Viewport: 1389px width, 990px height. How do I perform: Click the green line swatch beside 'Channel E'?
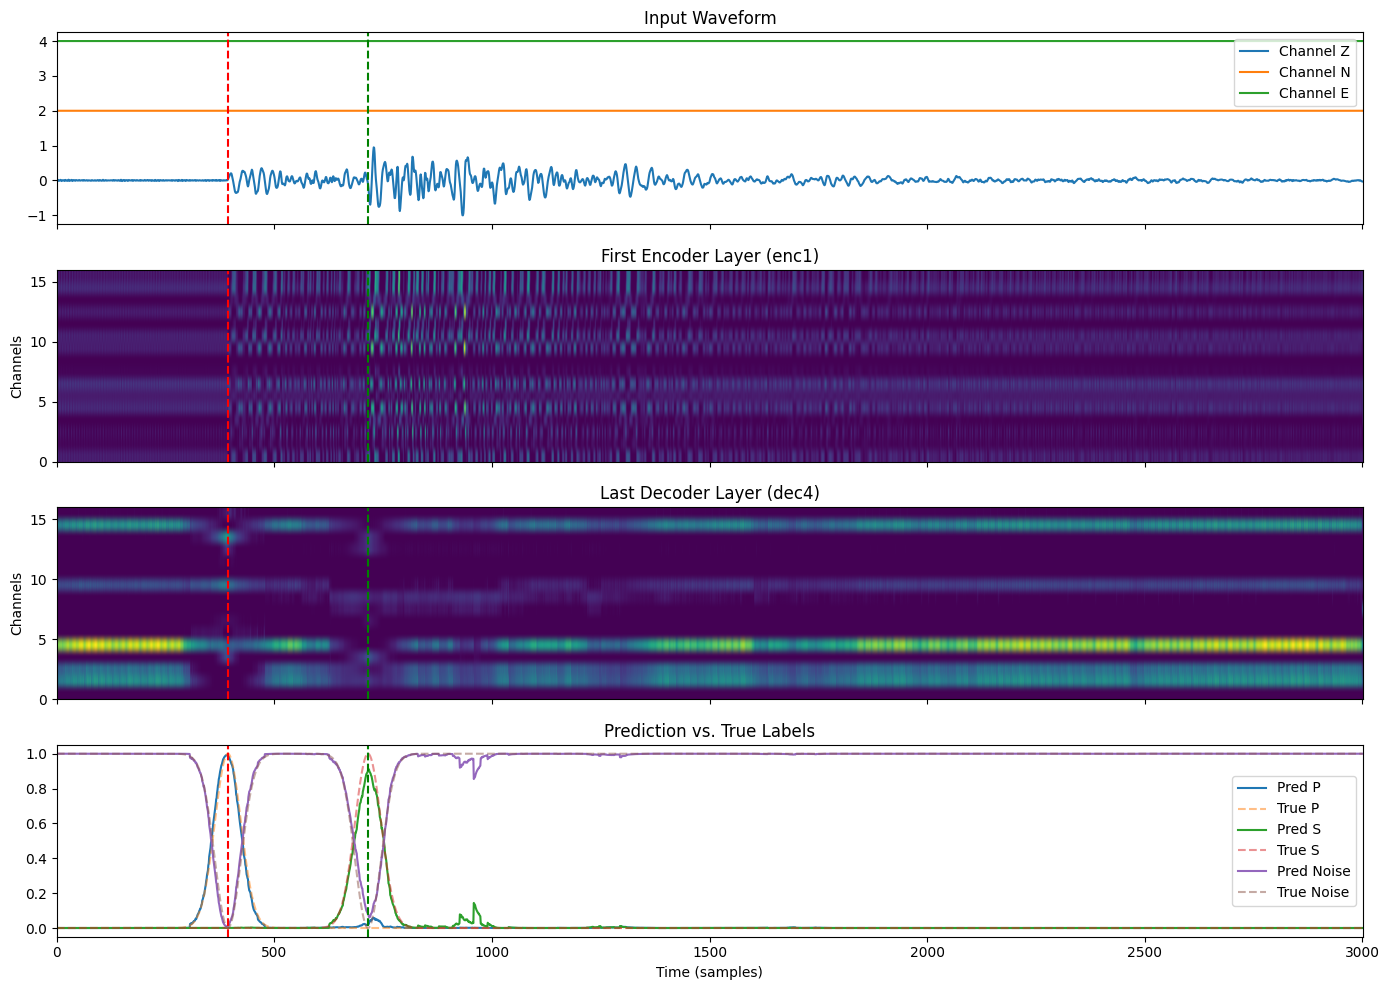tap(1254, 93)
